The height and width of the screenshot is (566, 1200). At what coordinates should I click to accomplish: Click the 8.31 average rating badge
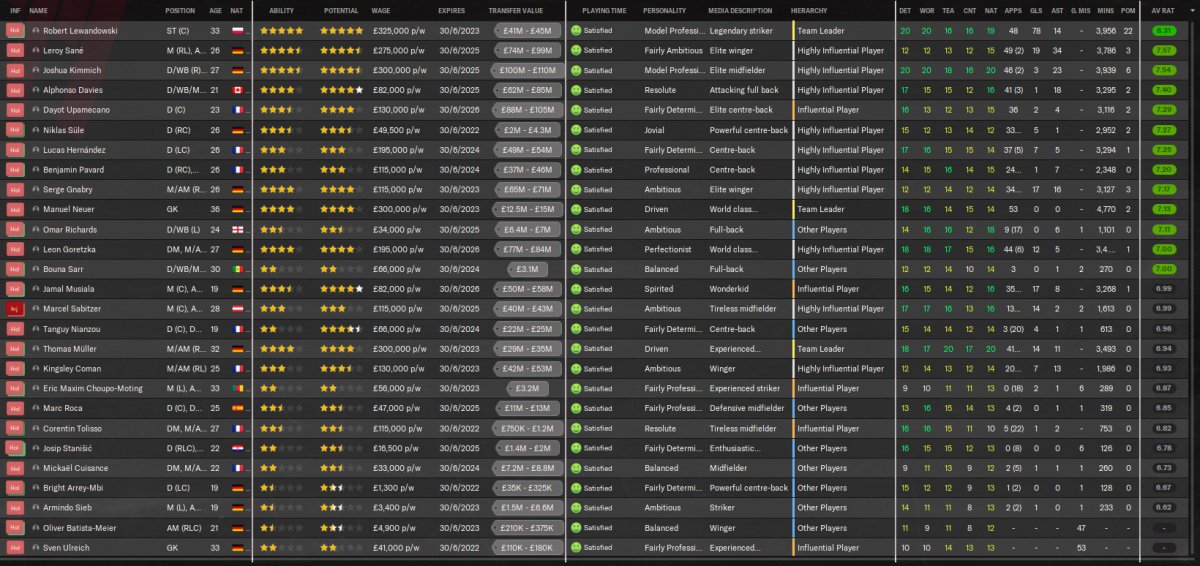click(x=1164, y=31)
